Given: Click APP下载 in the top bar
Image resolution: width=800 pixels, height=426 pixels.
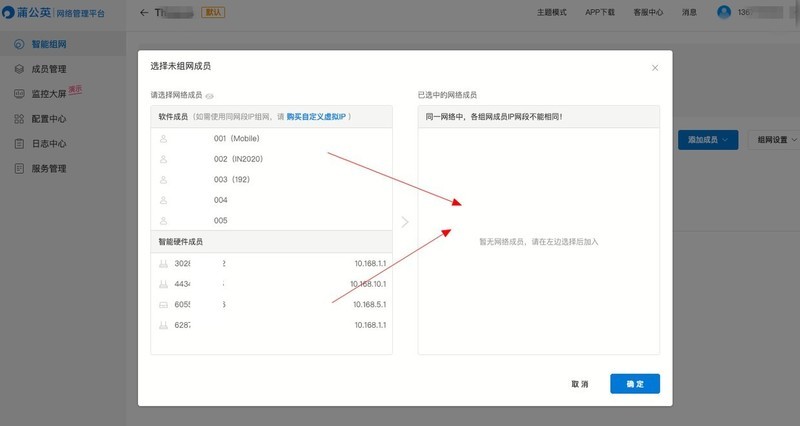Looking at the screenshot, I should [600, 12].
